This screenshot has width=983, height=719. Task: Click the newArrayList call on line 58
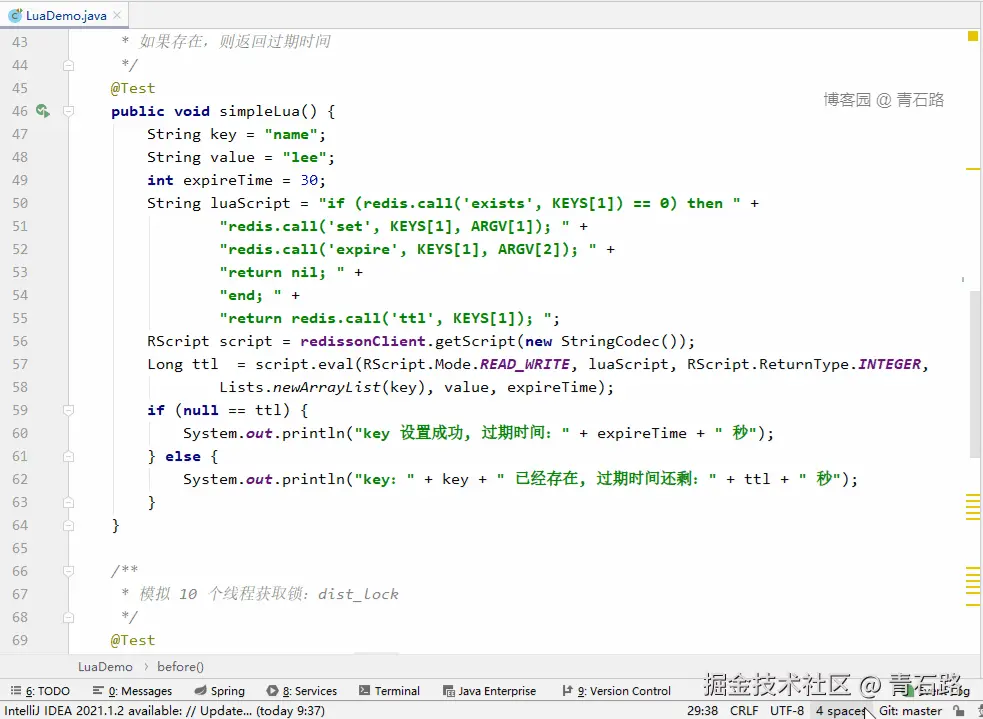tap(327, 387)
